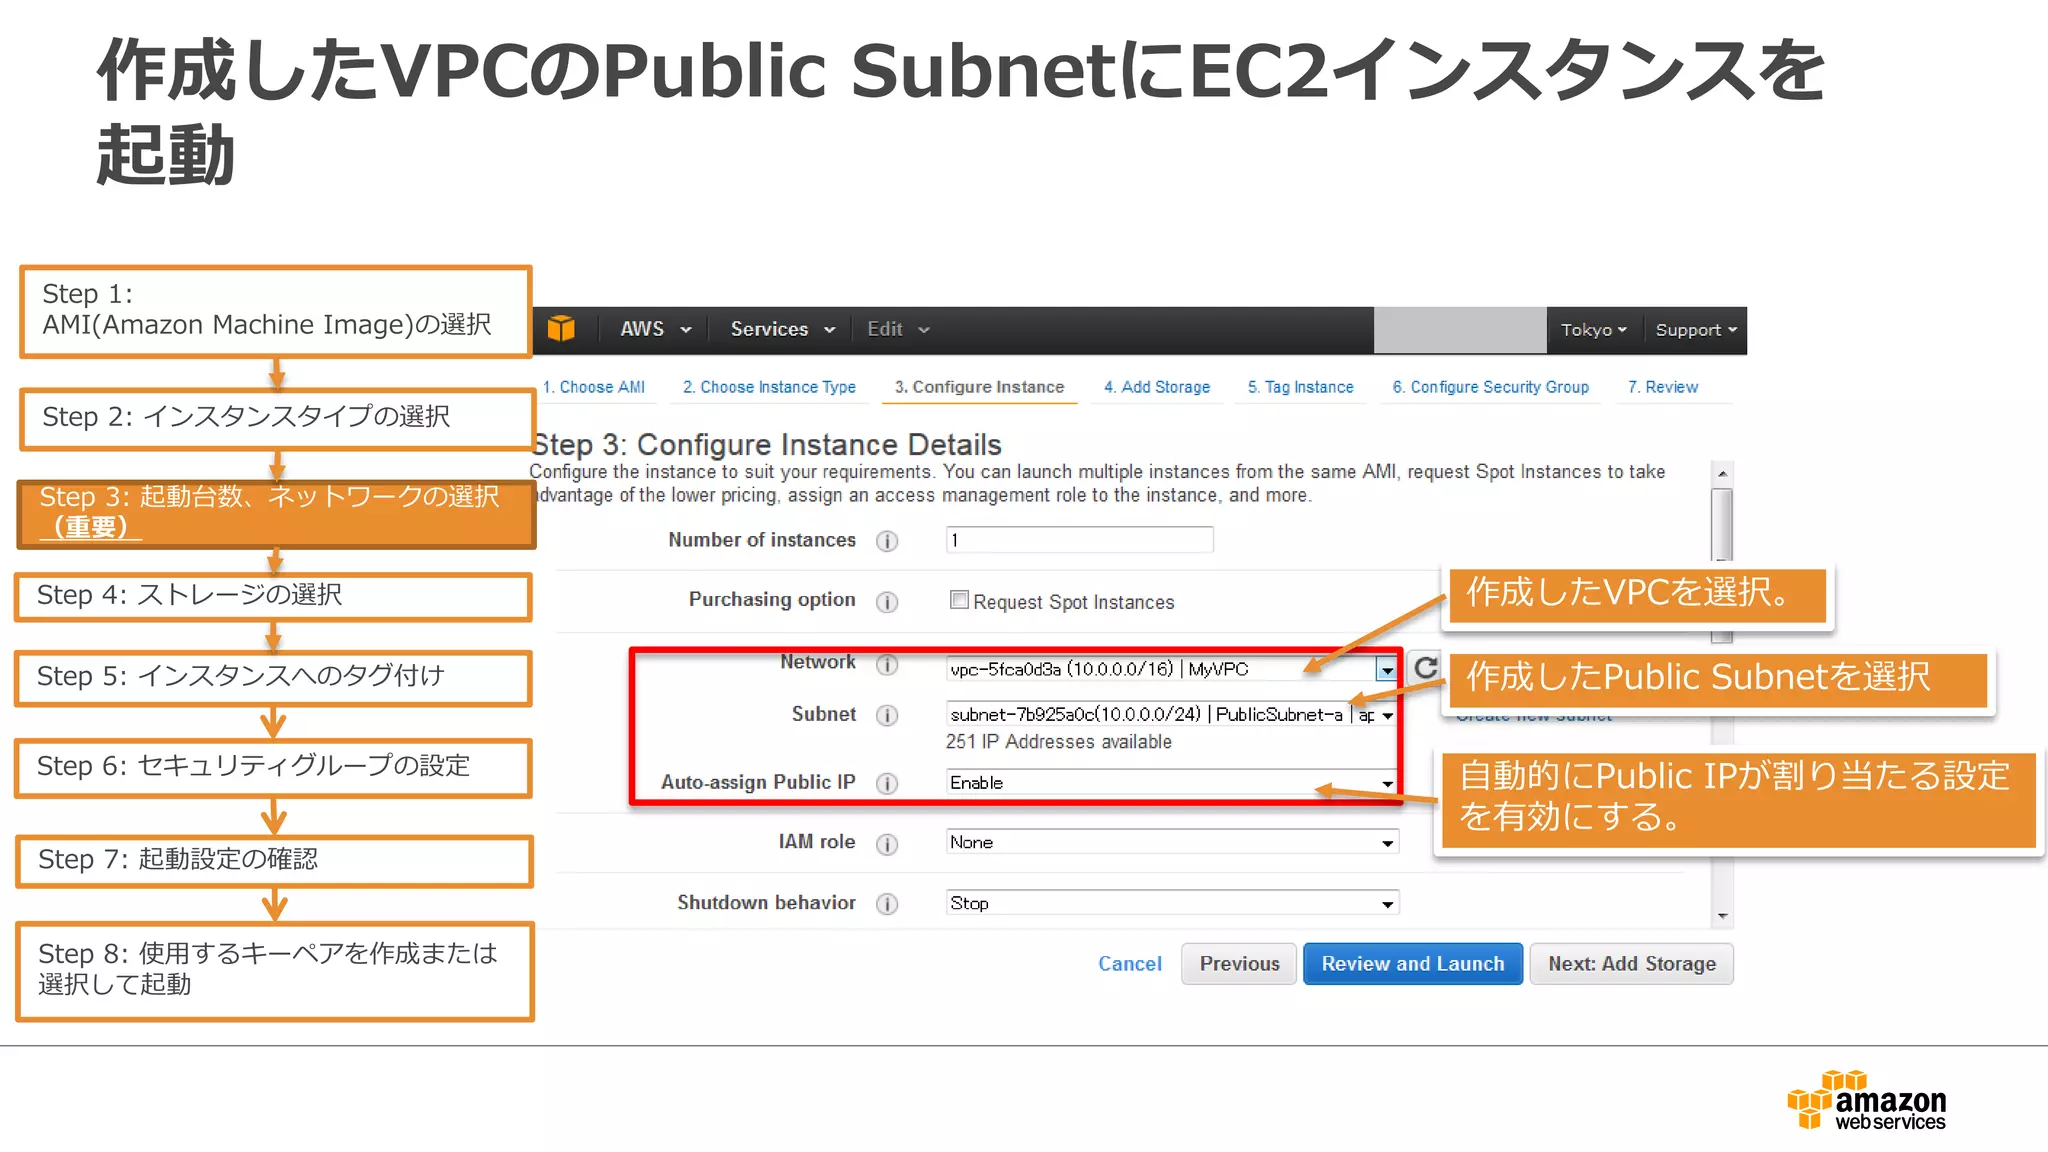The height and width of the screenshot is (1152, 2048).
Task: Go to 1. Choose AMI tab
Action: coord(594,387)
